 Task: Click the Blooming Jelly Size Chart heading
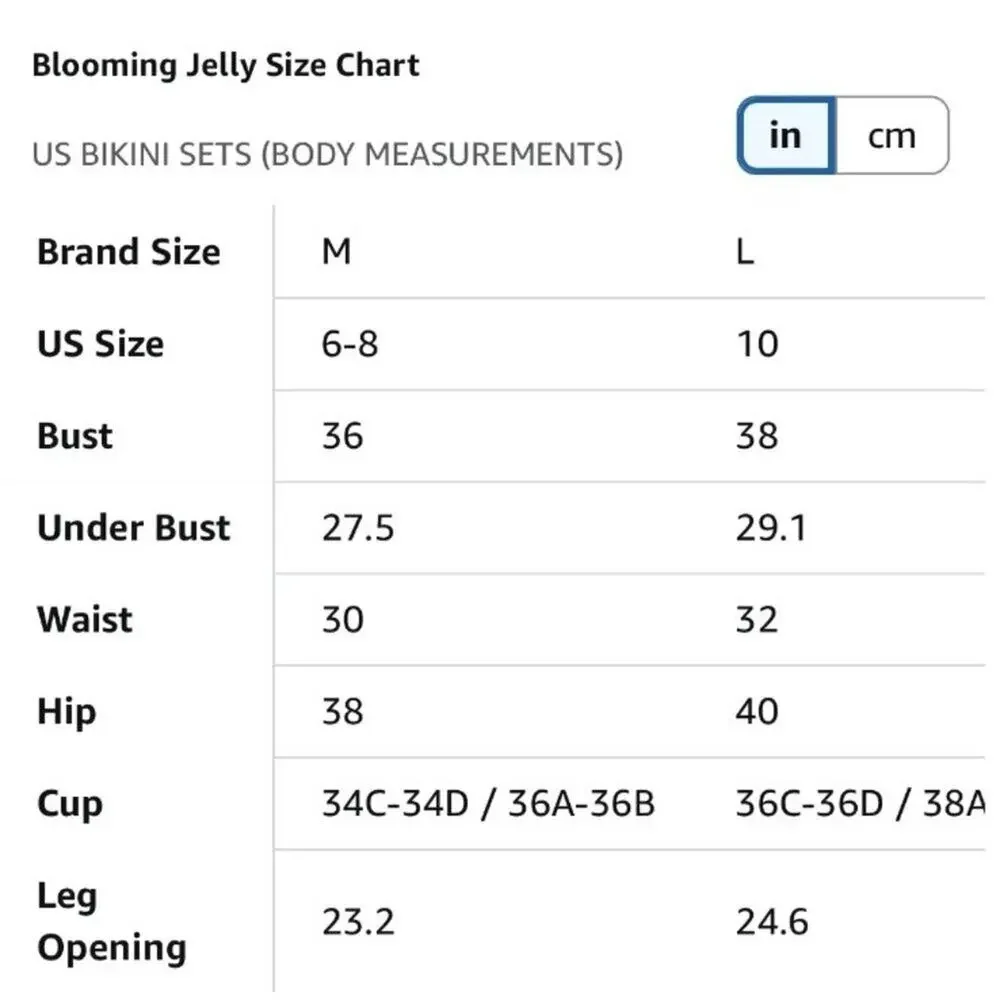[226, 65]
